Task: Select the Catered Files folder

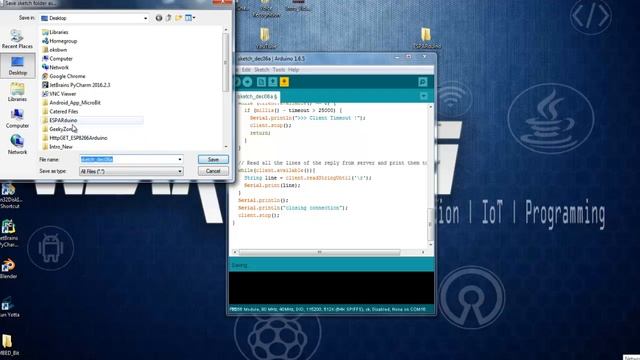Action: (60, 111)
